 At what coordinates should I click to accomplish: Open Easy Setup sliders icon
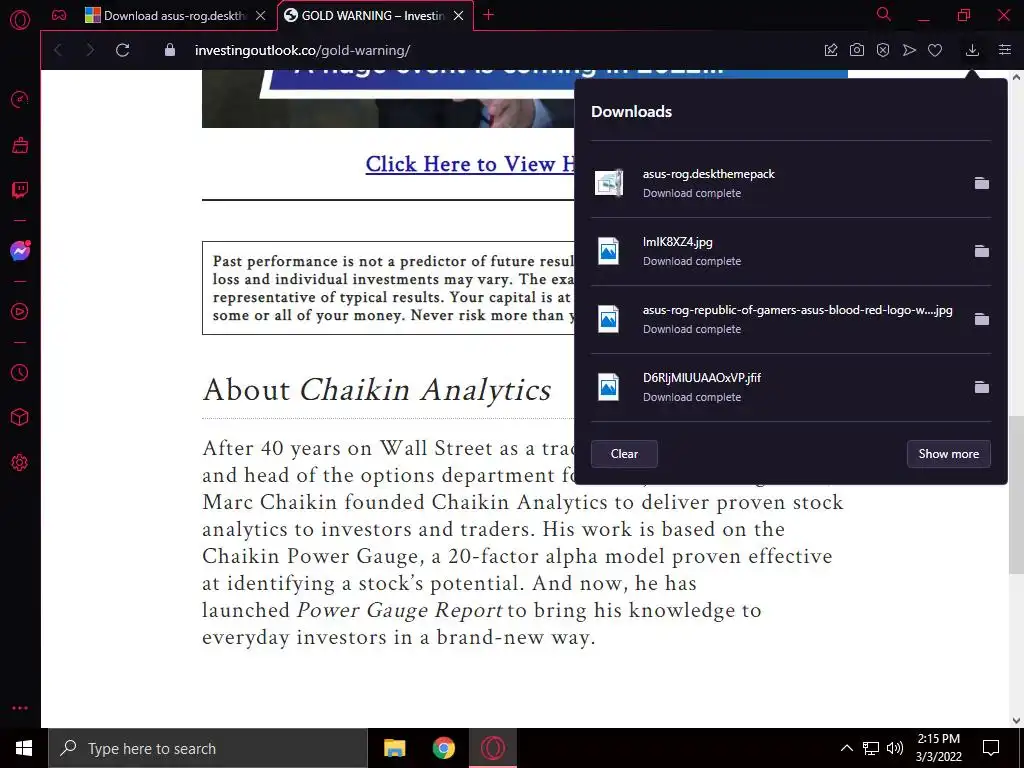click(x=1005, y=50)
